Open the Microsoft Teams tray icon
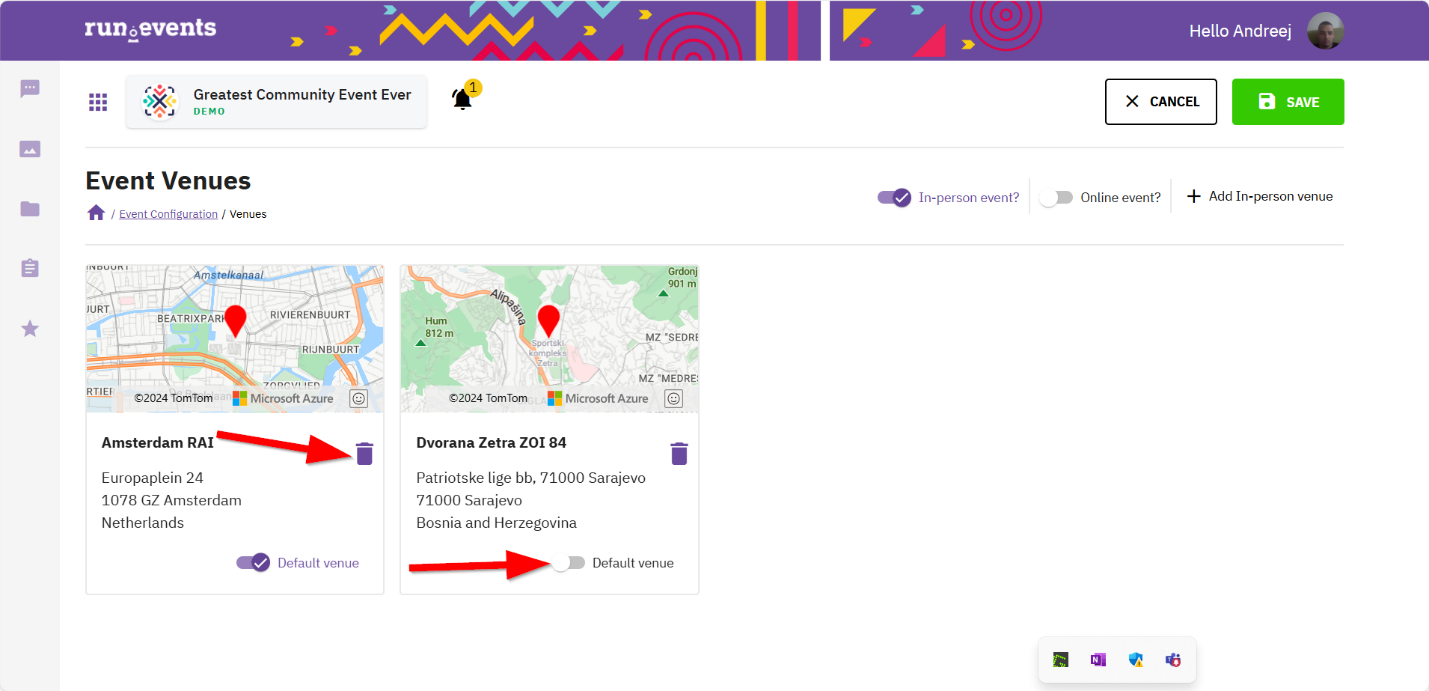This screenshot has width=1429, height=691. coord(1173,660)
